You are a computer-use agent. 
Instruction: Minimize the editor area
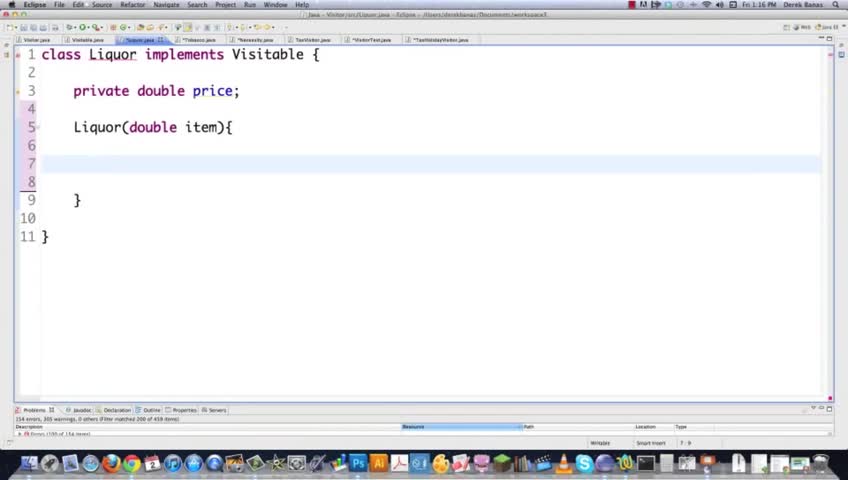(x=822, y=39)
